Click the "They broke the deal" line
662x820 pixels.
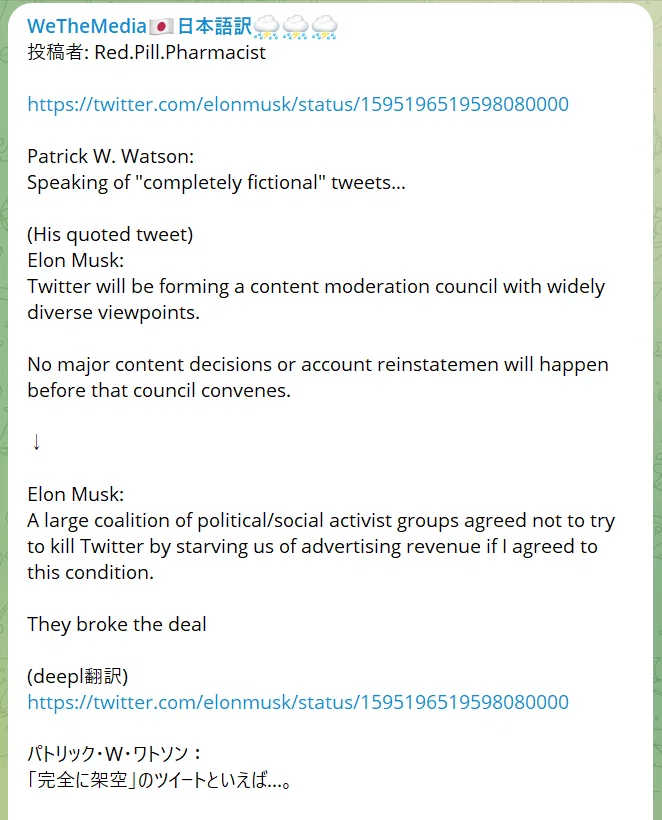point(117,624)
